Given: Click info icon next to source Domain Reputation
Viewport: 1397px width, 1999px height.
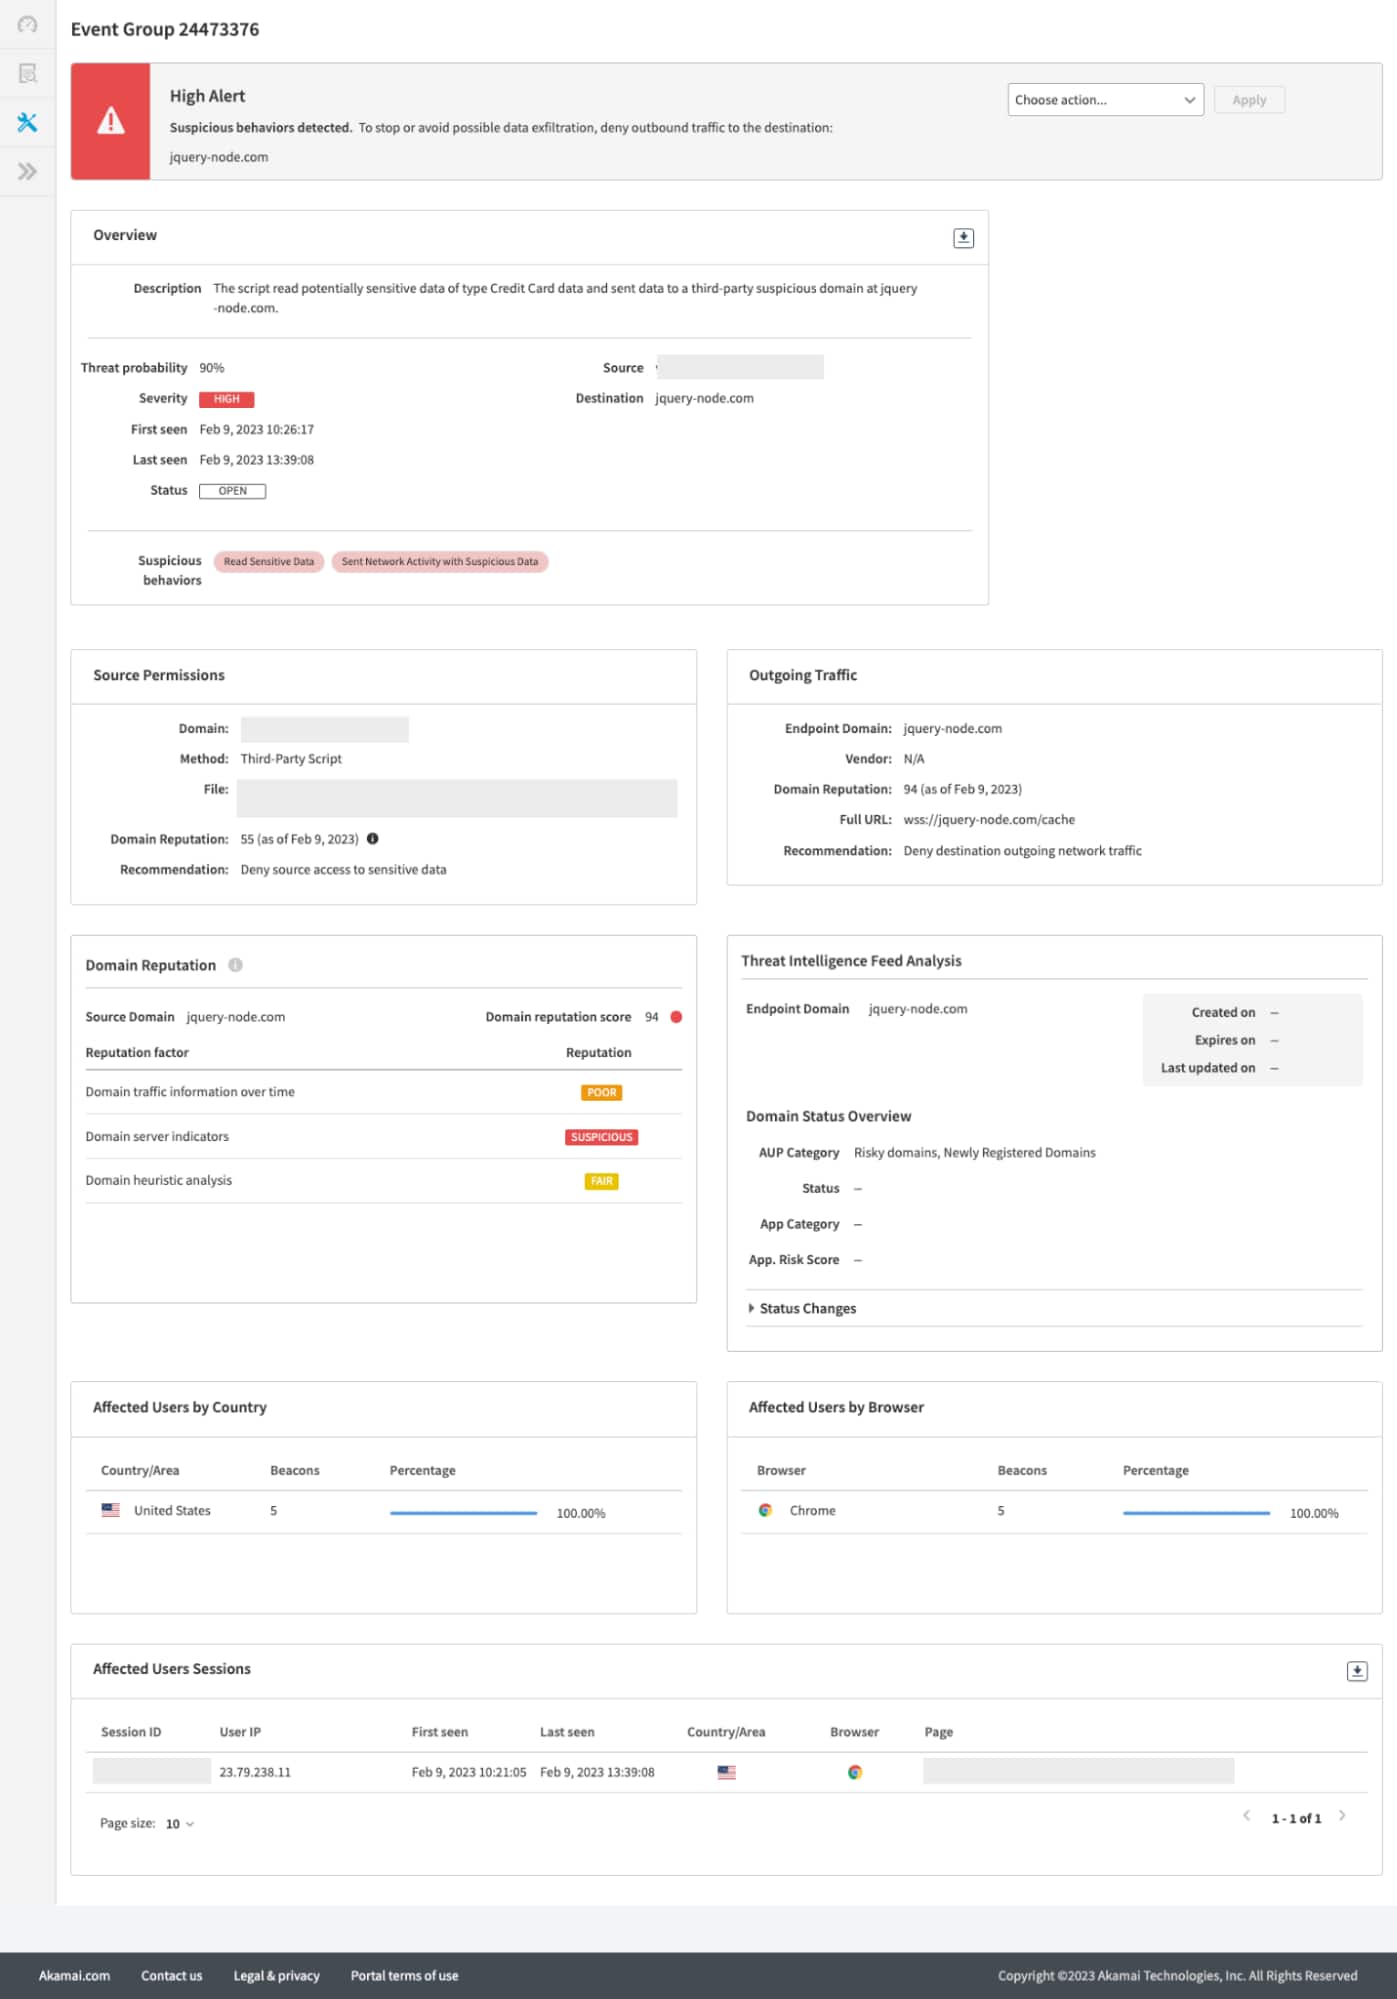Looking at the screenshot, I should pyautogui.click(x=372, y=839).
